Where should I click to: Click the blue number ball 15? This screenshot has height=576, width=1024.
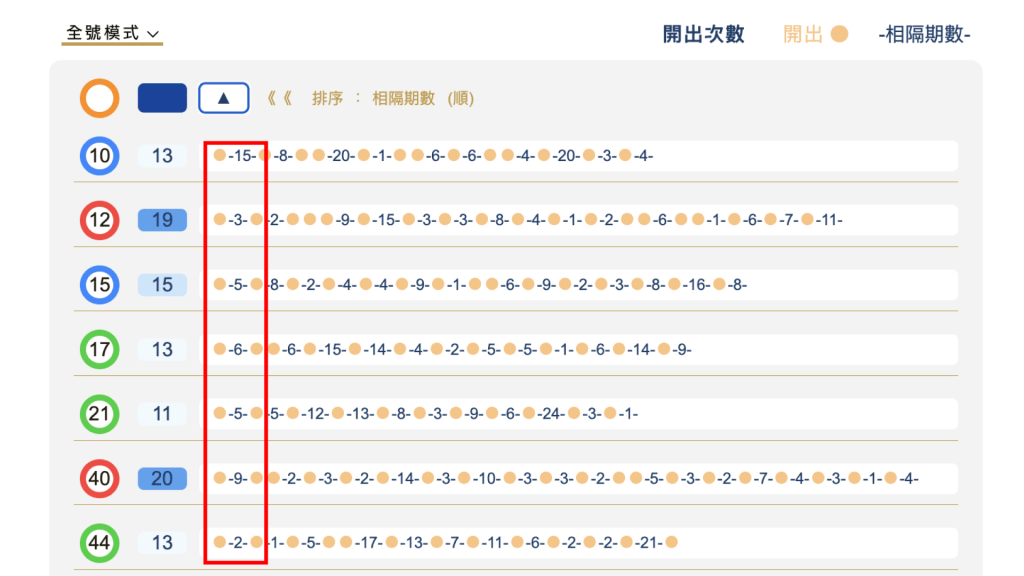tap(99, 285)
